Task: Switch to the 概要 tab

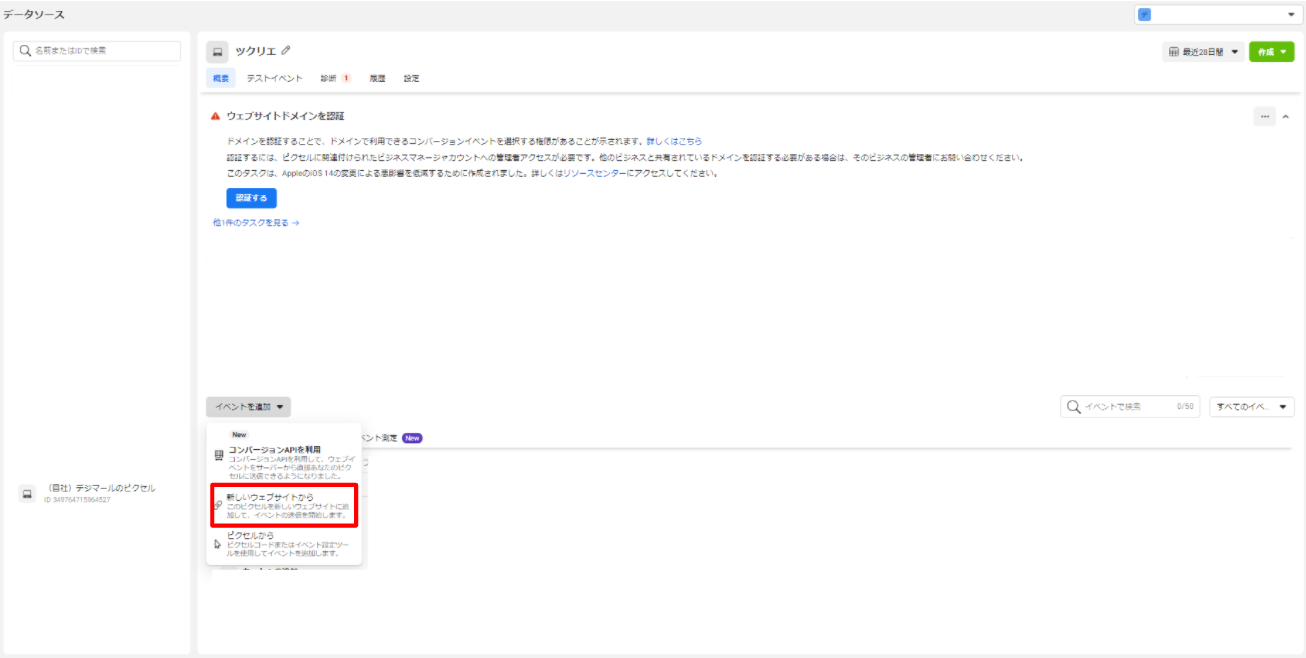Action: click(x=220, y=78)
